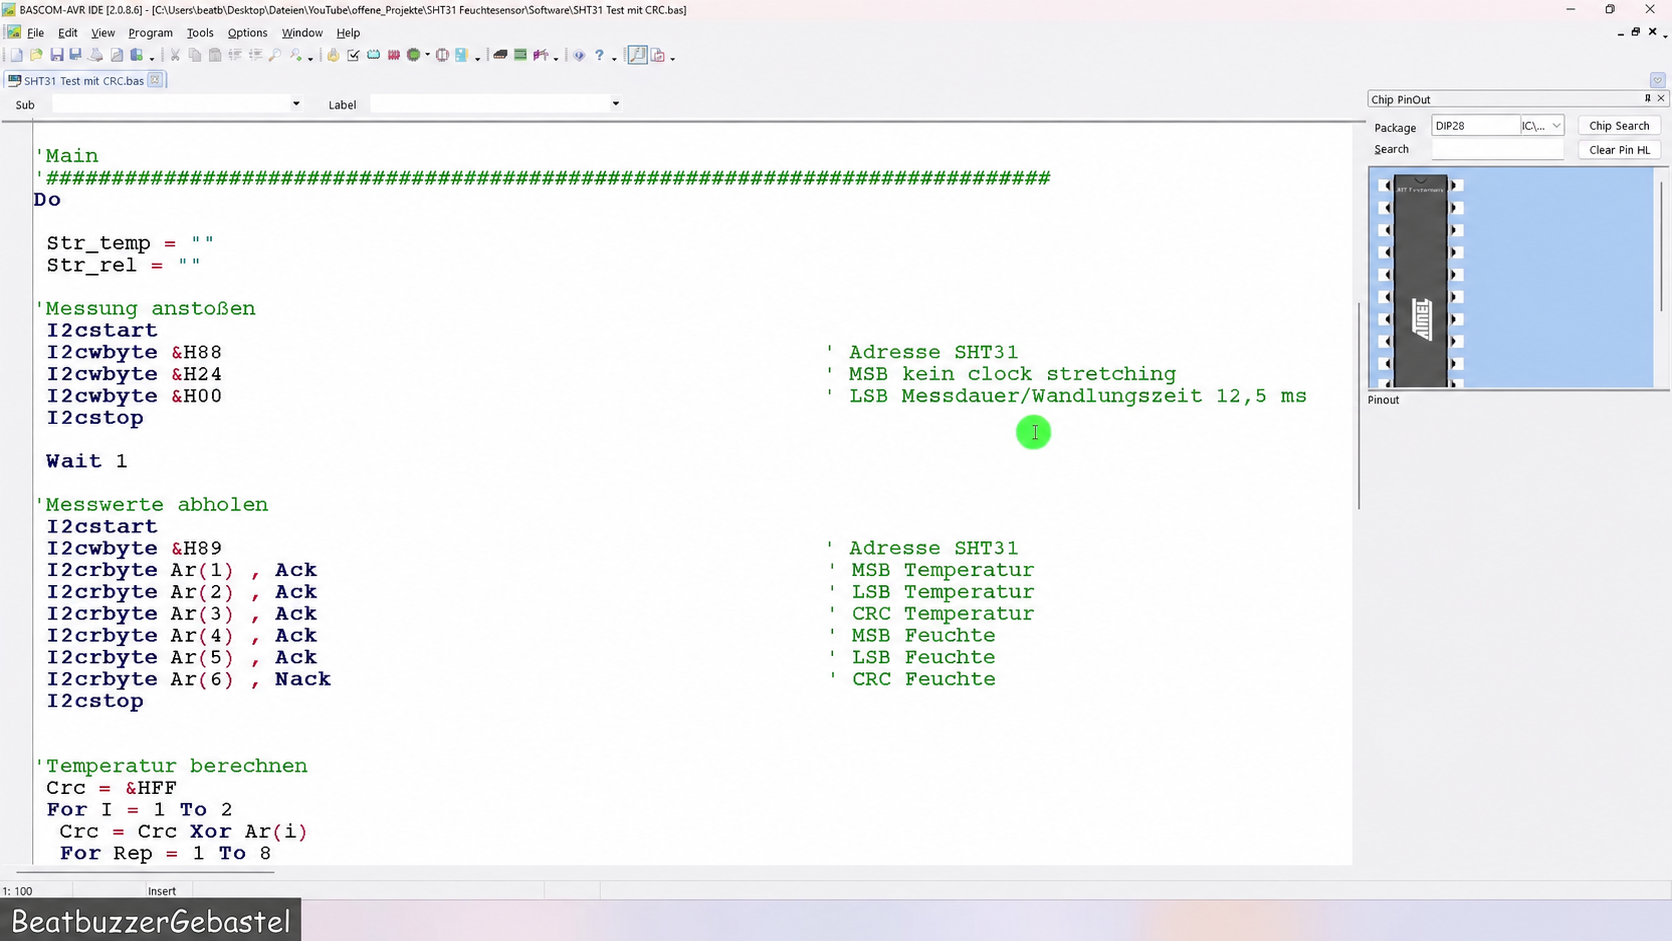The image size is (1672, 941).
Task: Open Find with the magnifier icon
Action: 275,55
